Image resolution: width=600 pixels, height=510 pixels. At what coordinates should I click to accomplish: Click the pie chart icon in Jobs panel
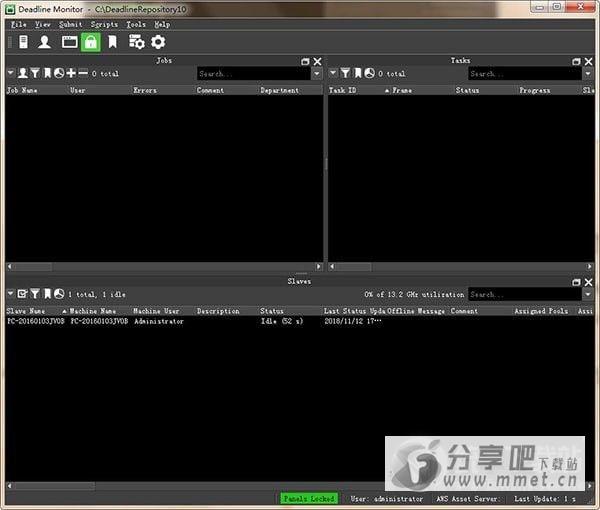tap(59, 73)
